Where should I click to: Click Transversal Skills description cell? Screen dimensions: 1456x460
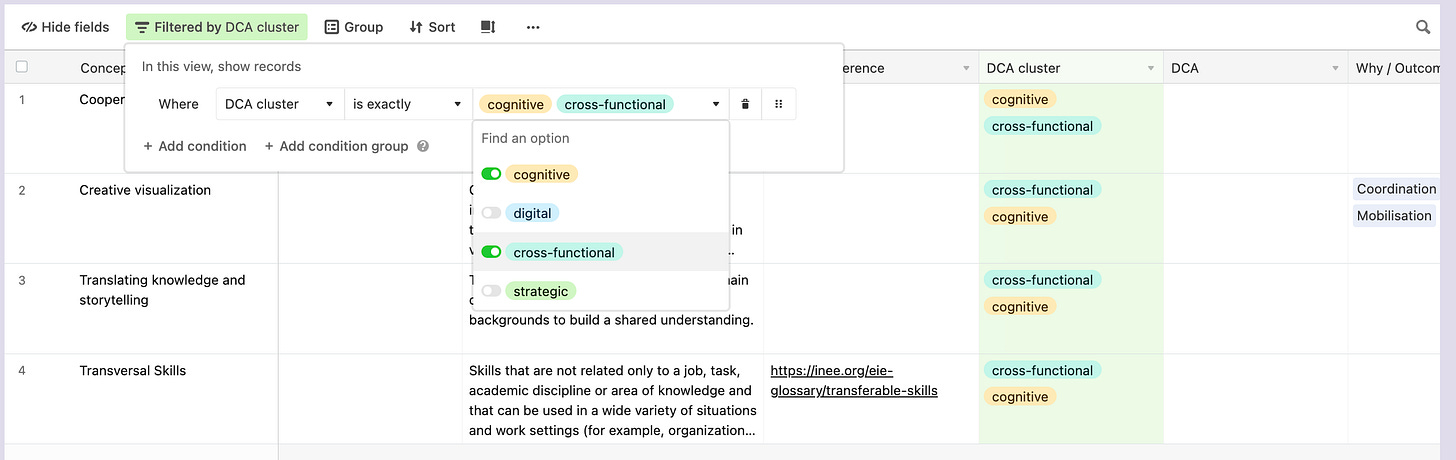pyautogui.click(x=613, y=399)
